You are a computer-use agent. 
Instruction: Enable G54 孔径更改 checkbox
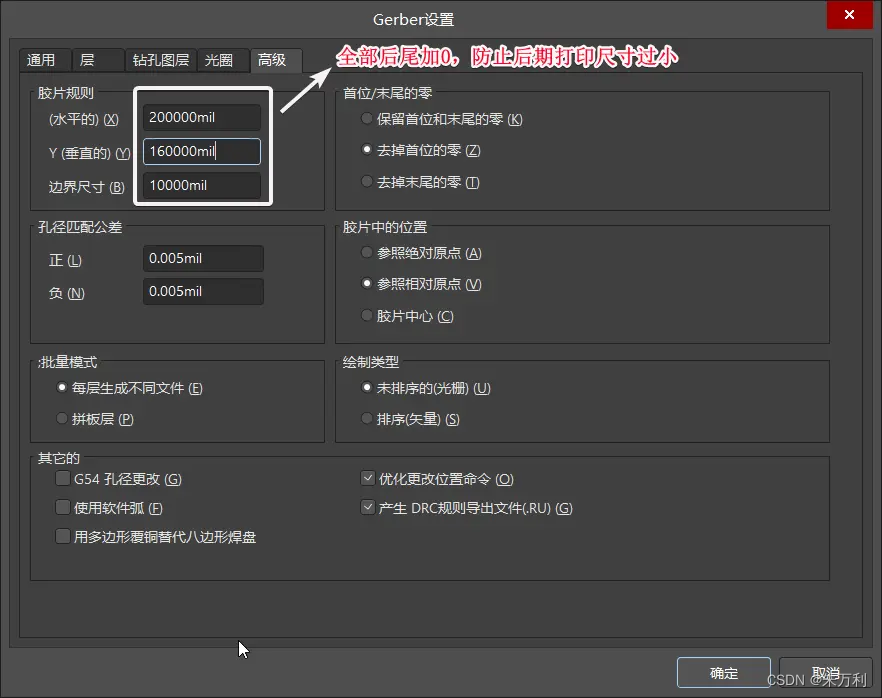point(64,480)
